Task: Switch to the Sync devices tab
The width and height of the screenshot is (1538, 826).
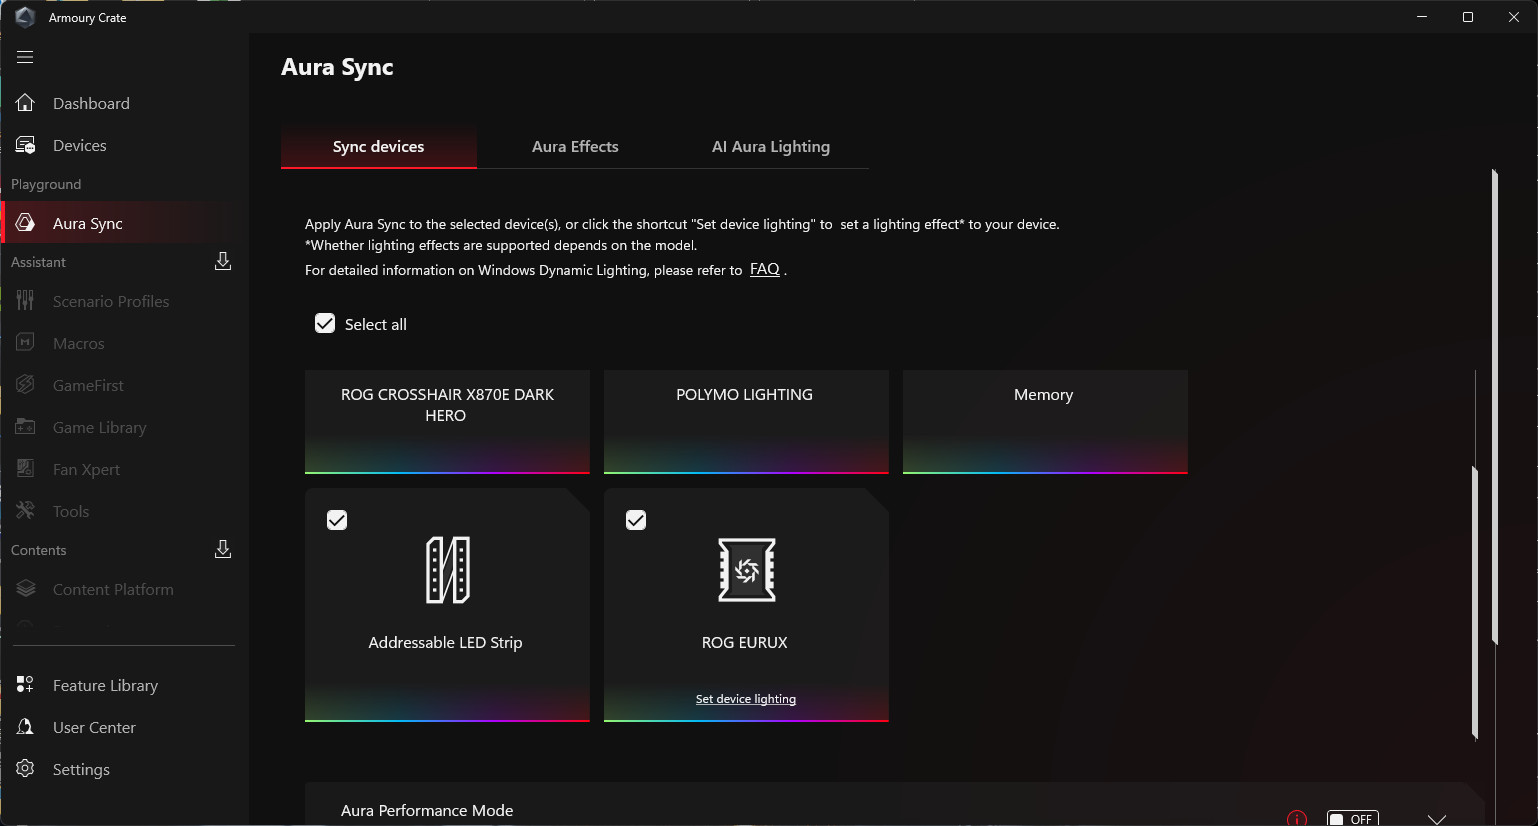Action: [379, 147]
